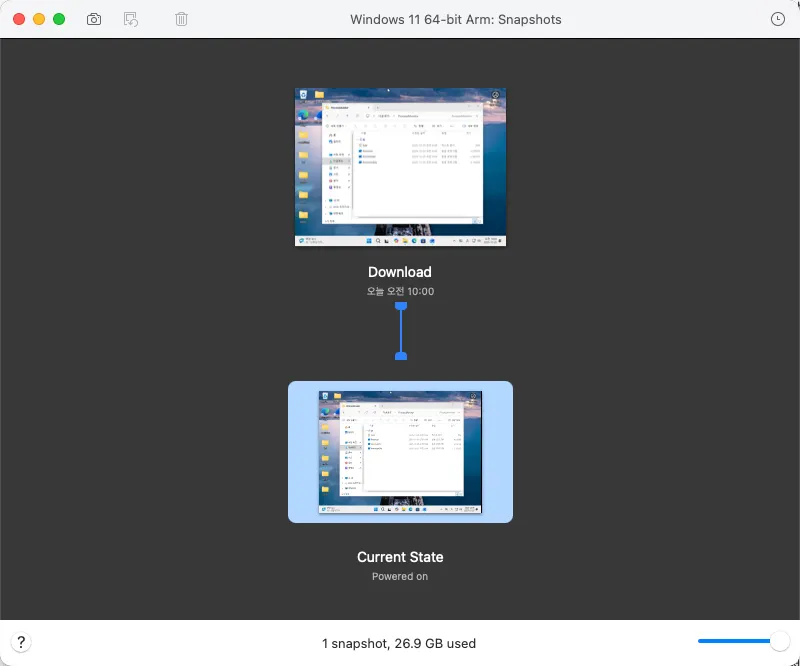Maximize the window using the green button
Image resolution: width=800 pixels, height=666 pixels.
point(59,19)
